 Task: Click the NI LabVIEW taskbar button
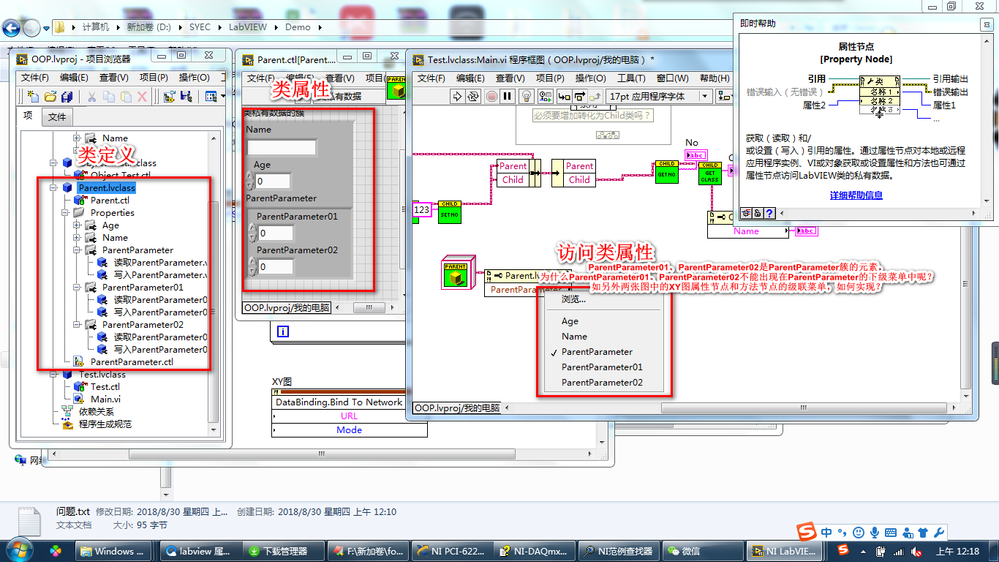coord(785,551)
